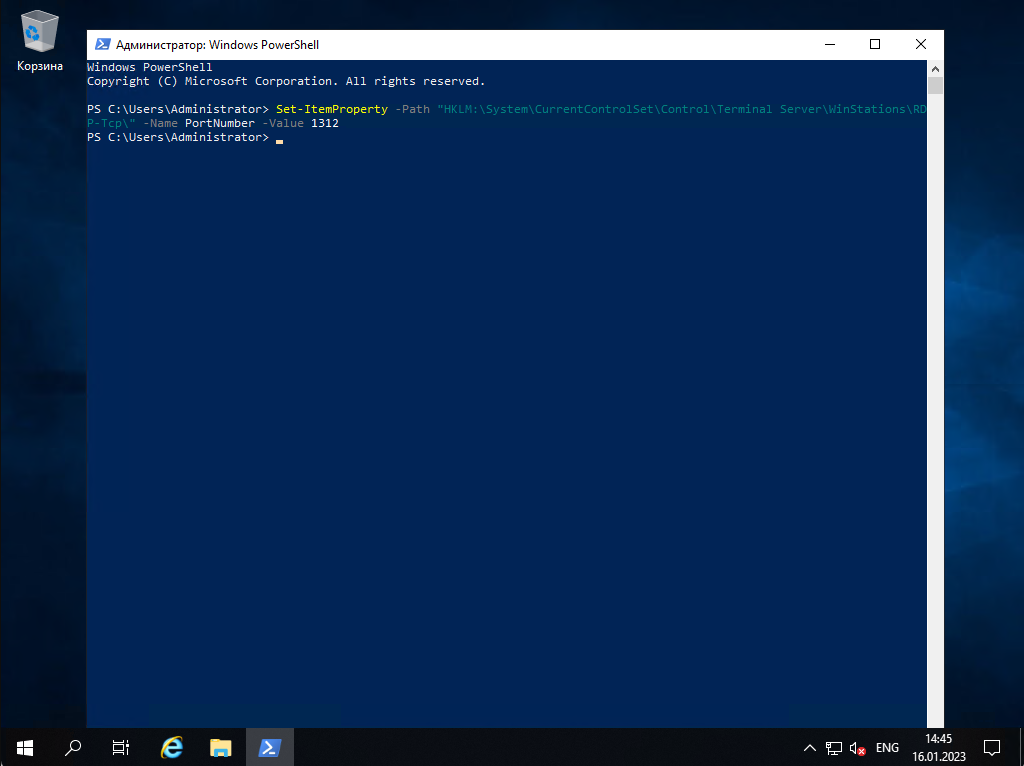Click the 'Copyright (C) Microsoft Corporation' line
The height and width of the screenshot is (766, 1024).
pos(286,81)
